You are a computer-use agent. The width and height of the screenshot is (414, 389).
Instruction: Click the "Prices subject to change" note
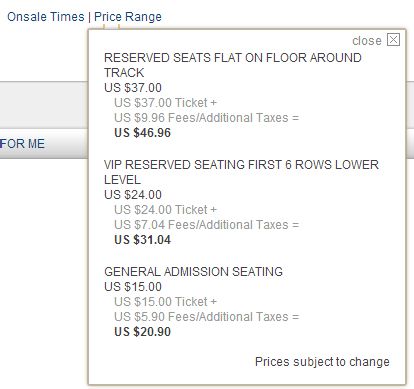[x=322, y=362]
